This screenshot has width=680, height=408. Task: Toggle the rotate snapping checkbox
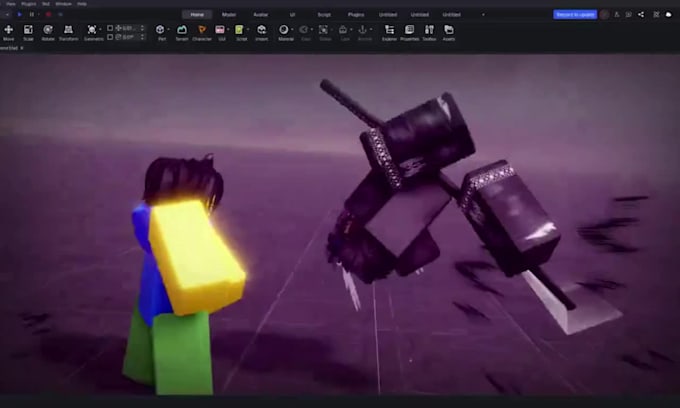coord(110,37)
